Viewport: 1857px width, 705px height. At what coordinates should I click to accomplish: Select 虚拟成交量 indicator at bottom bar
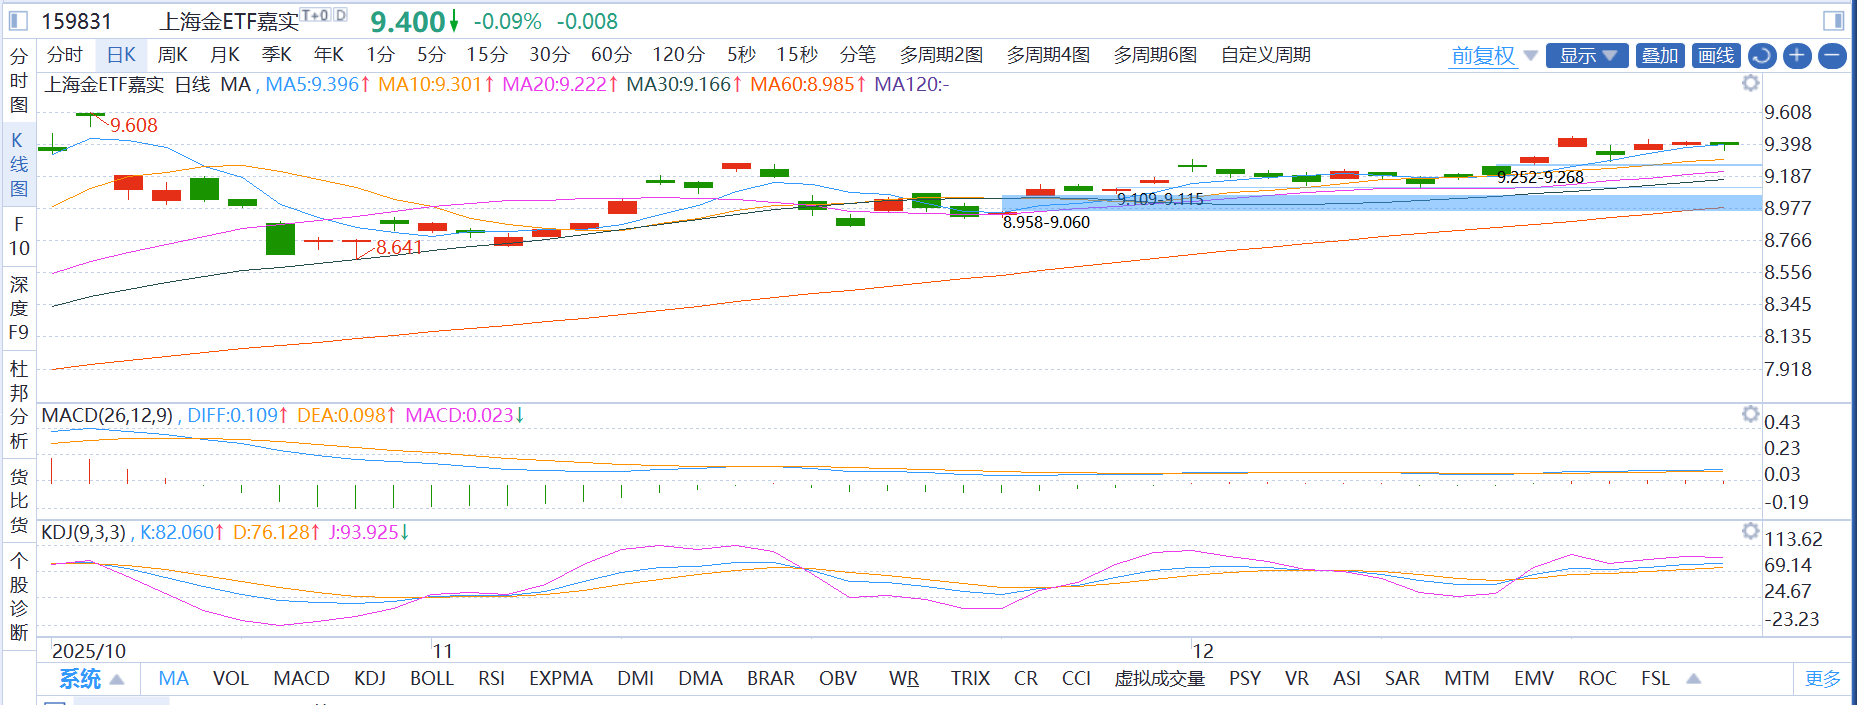click(x=1160, y=679)
